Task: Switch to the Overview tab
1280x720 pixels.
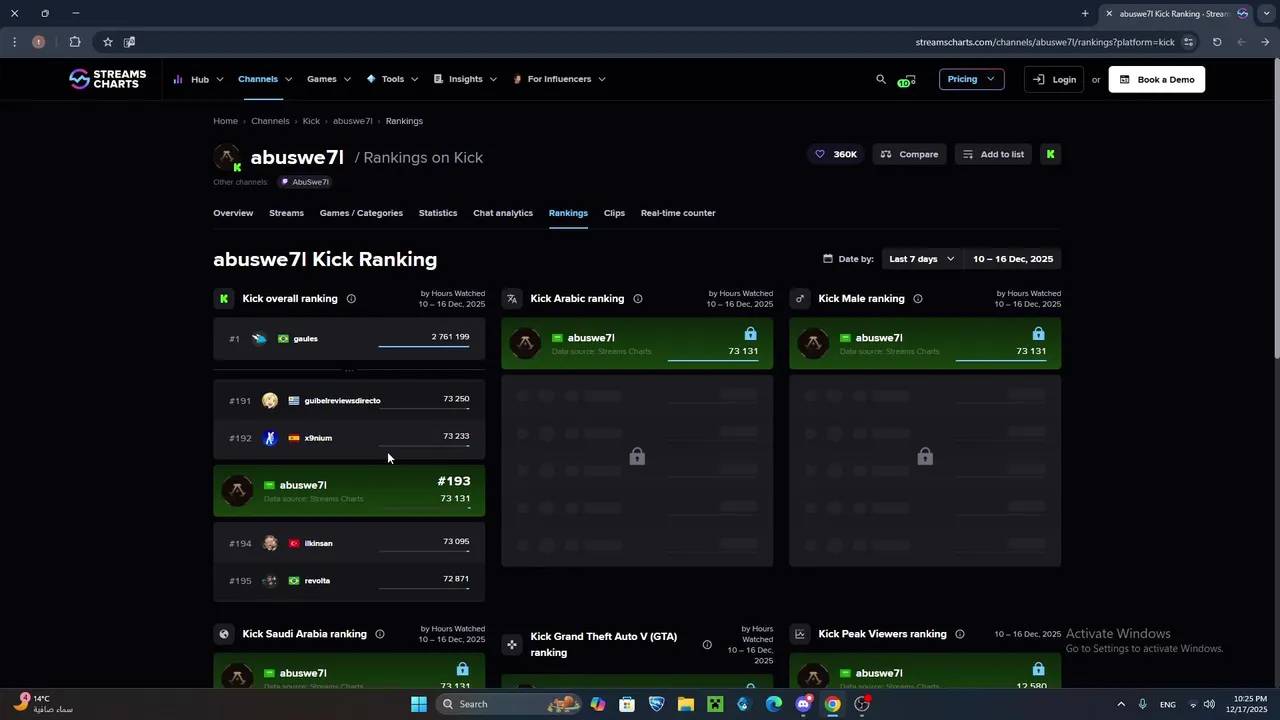Action: point(233,213)
